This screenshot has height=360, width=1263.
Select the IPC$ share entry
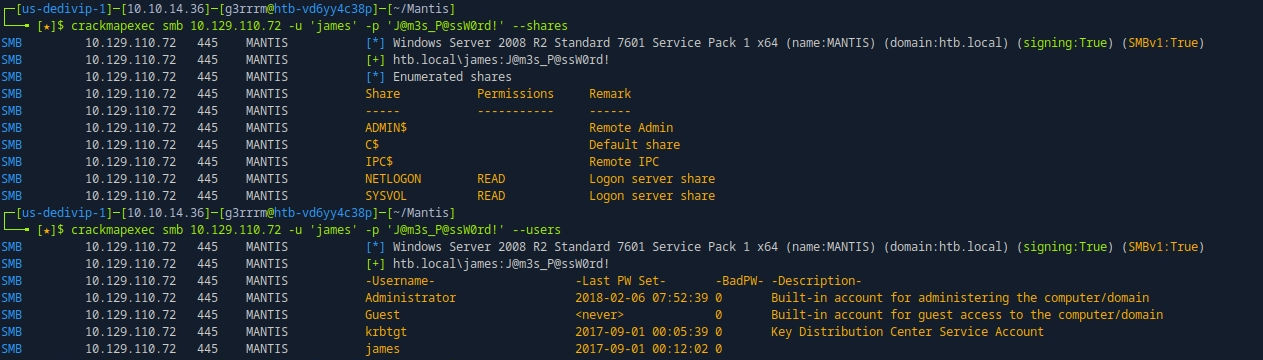tap(379, 162)
